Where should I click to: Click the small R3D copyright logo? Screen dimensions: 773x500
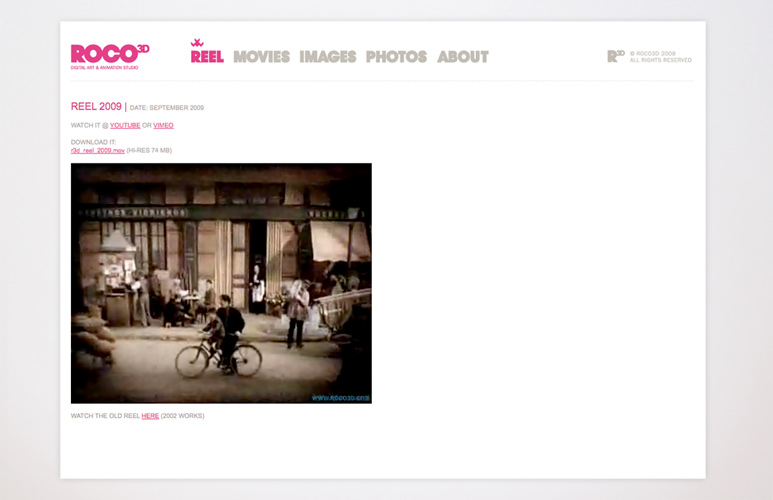coord(616,56)
